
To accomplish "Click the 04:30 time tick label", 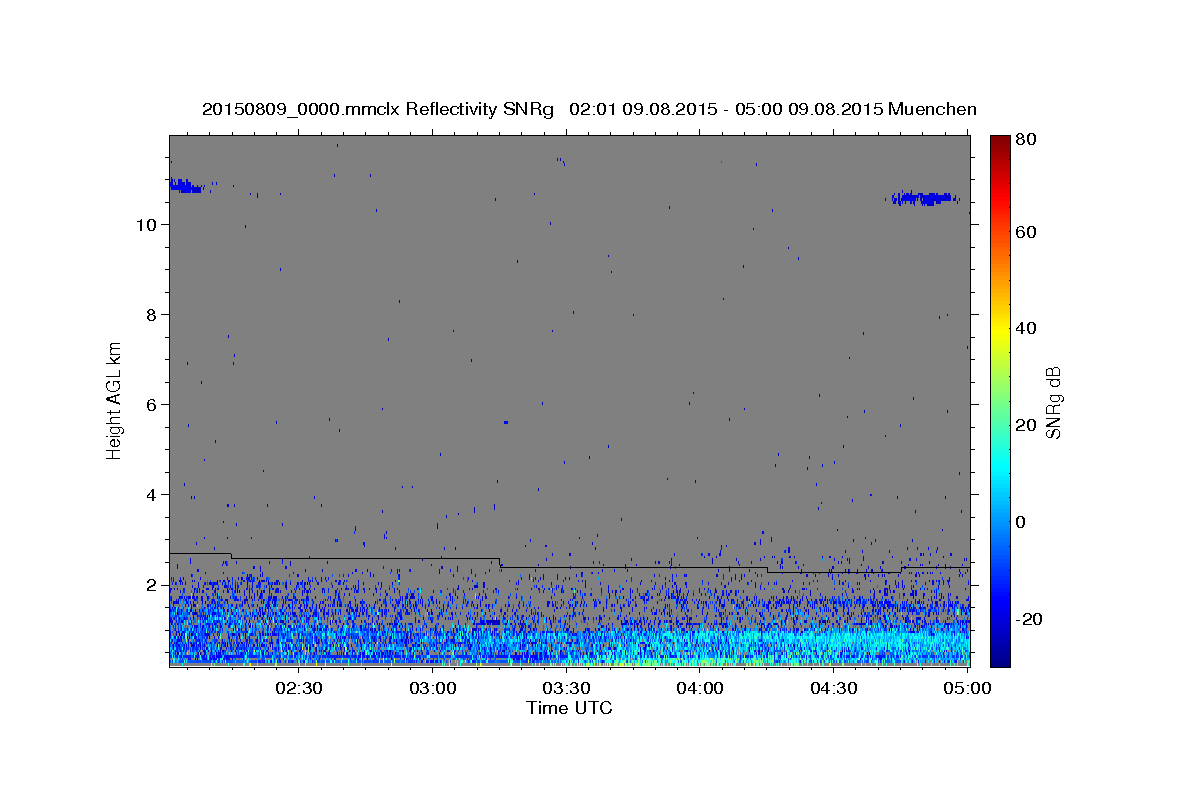I will tap(833, 688).
